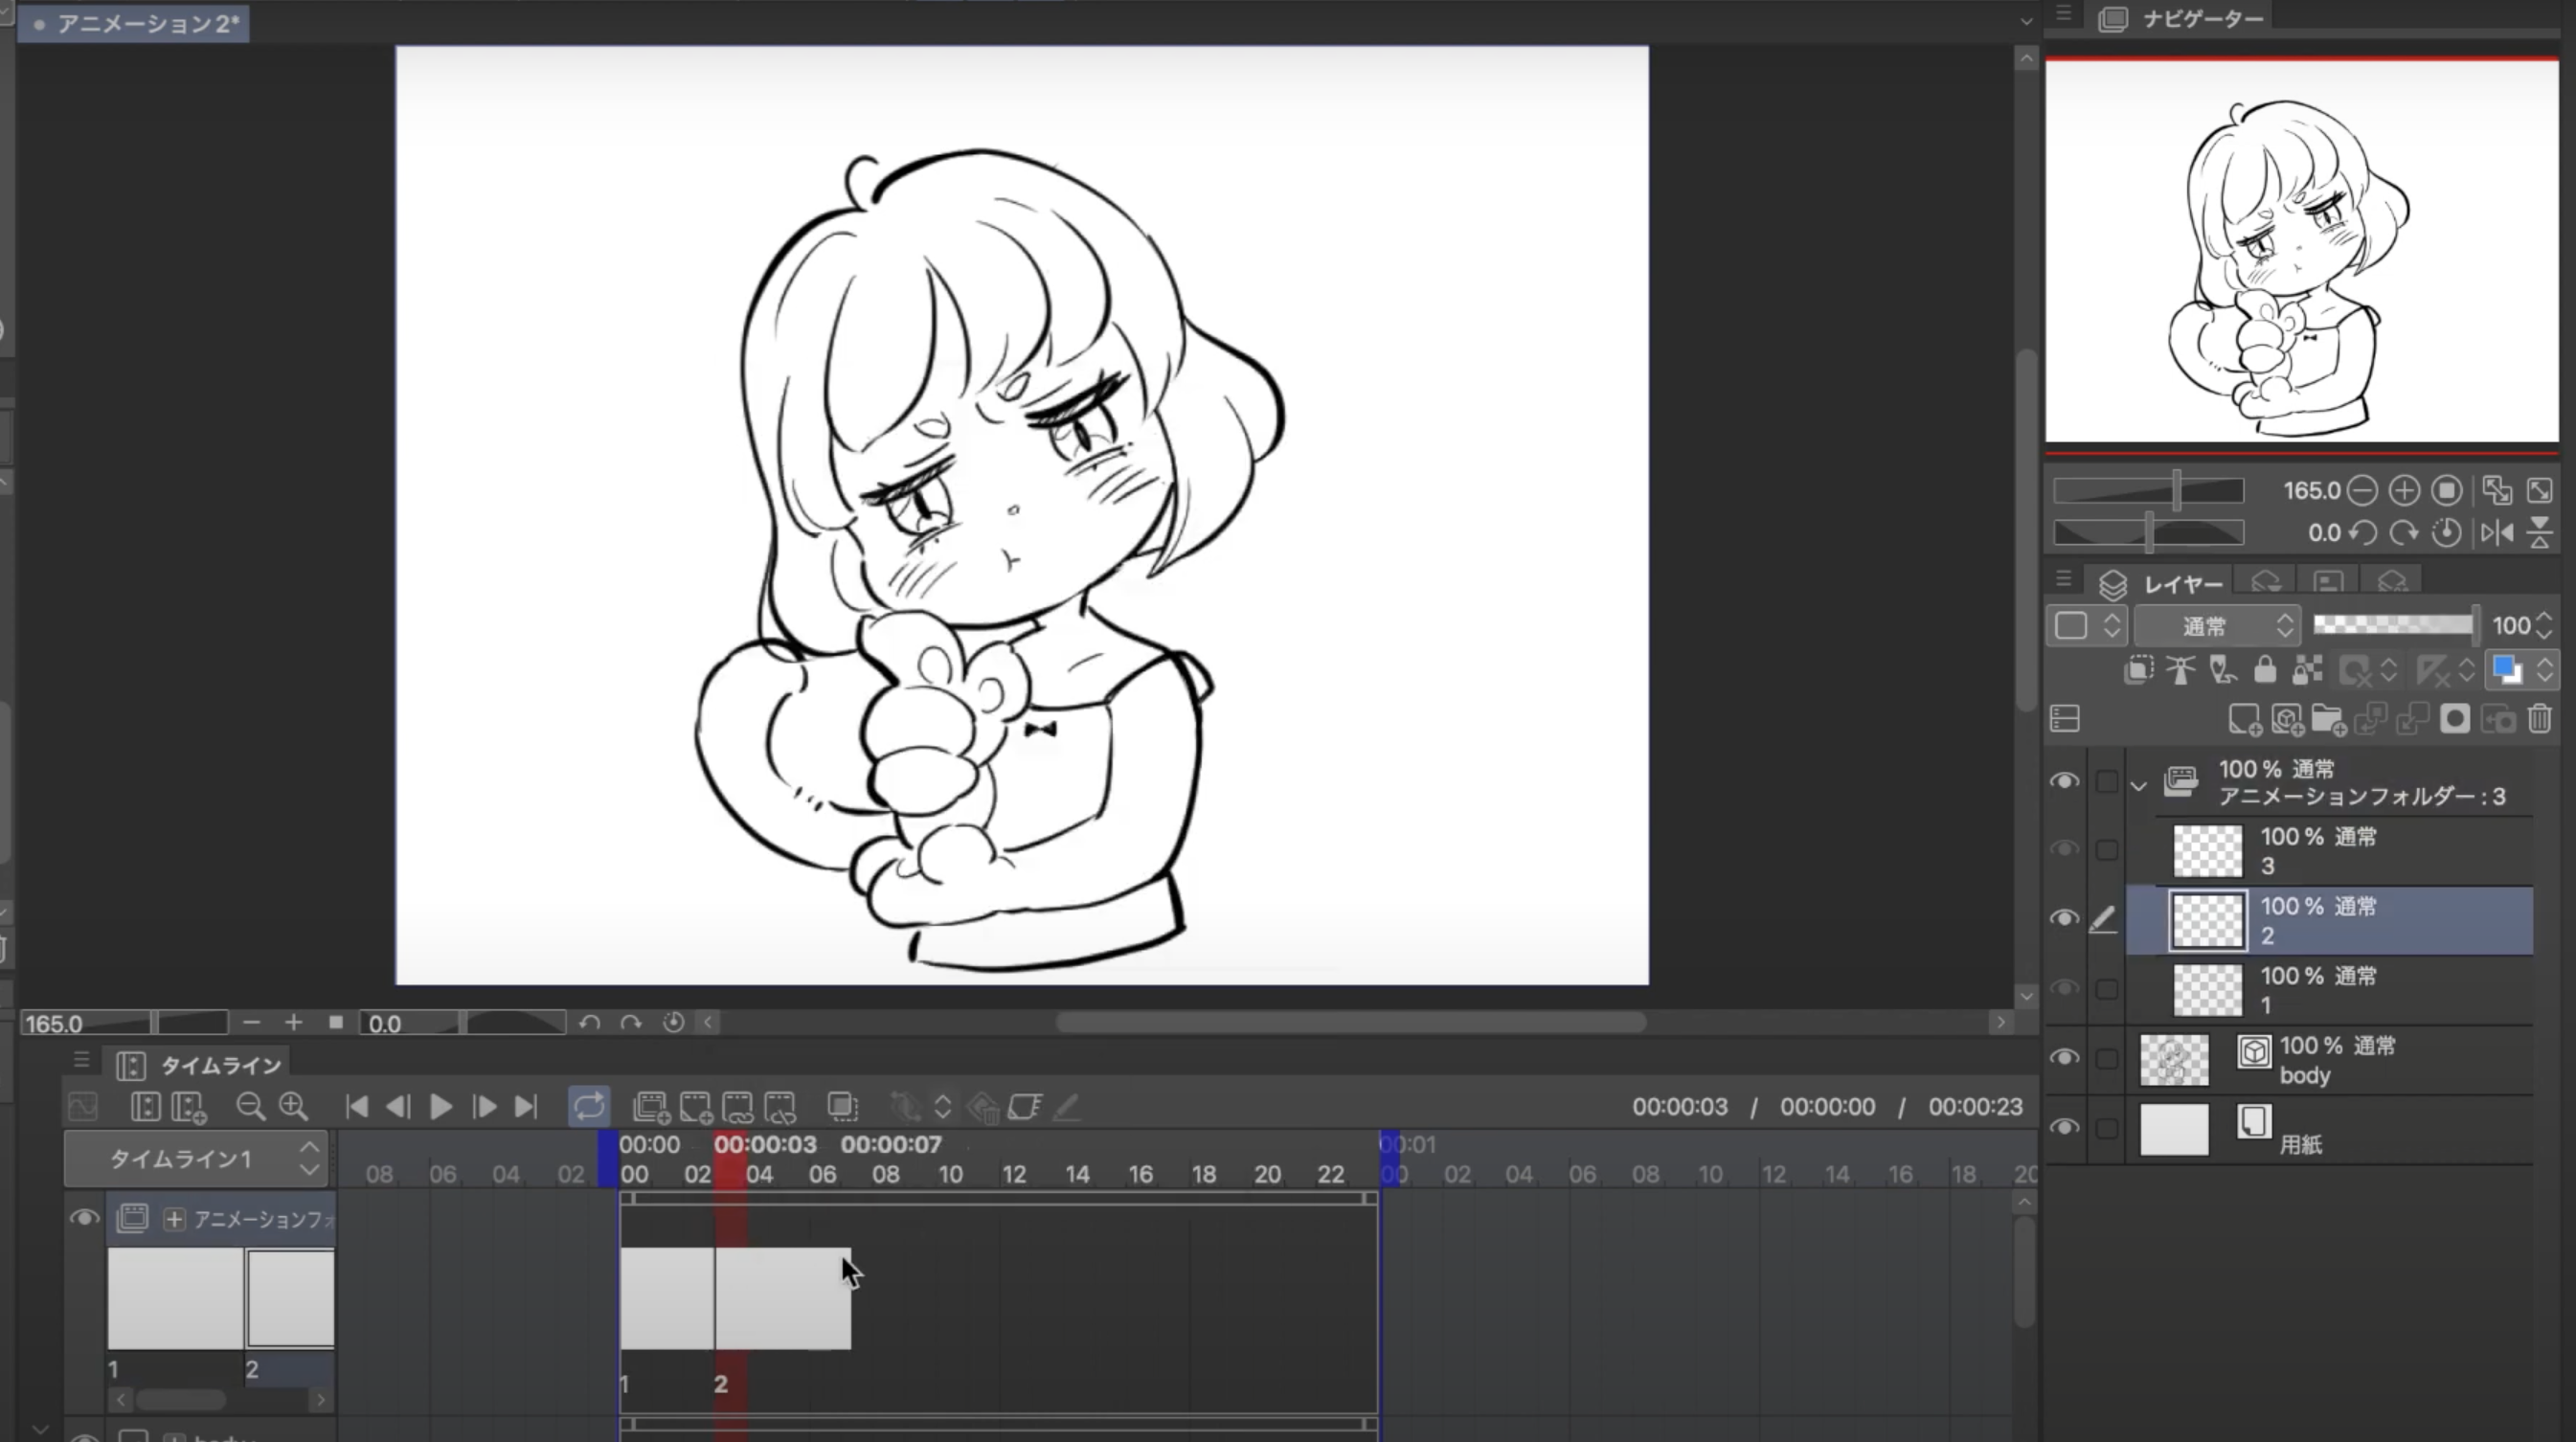Lock the current layer
The height and width of the screenshot is (1442, 2576).
pyautogui.click(x=2265, y=670)
